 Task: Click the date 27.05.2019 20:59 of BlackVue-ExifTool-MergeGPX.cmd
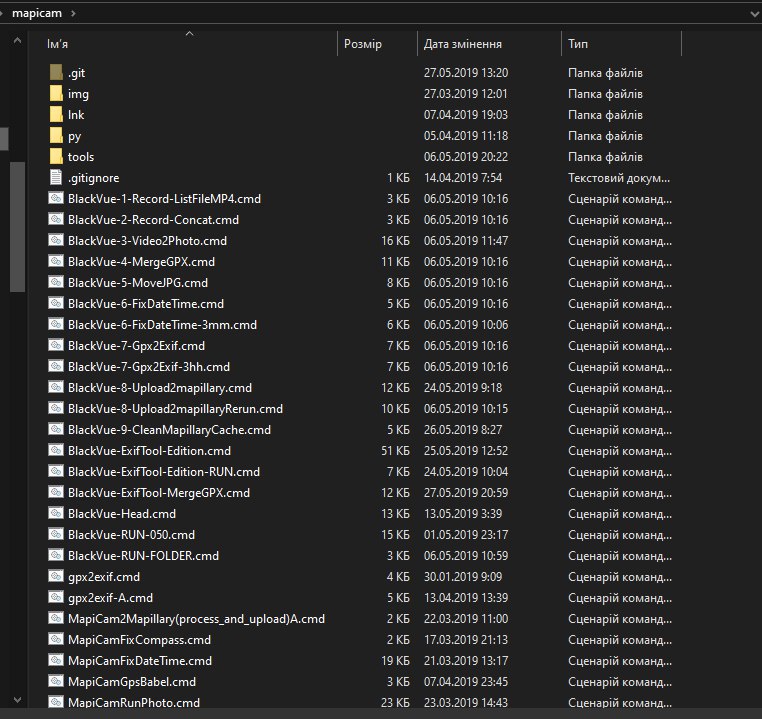(x=466, y=493)
